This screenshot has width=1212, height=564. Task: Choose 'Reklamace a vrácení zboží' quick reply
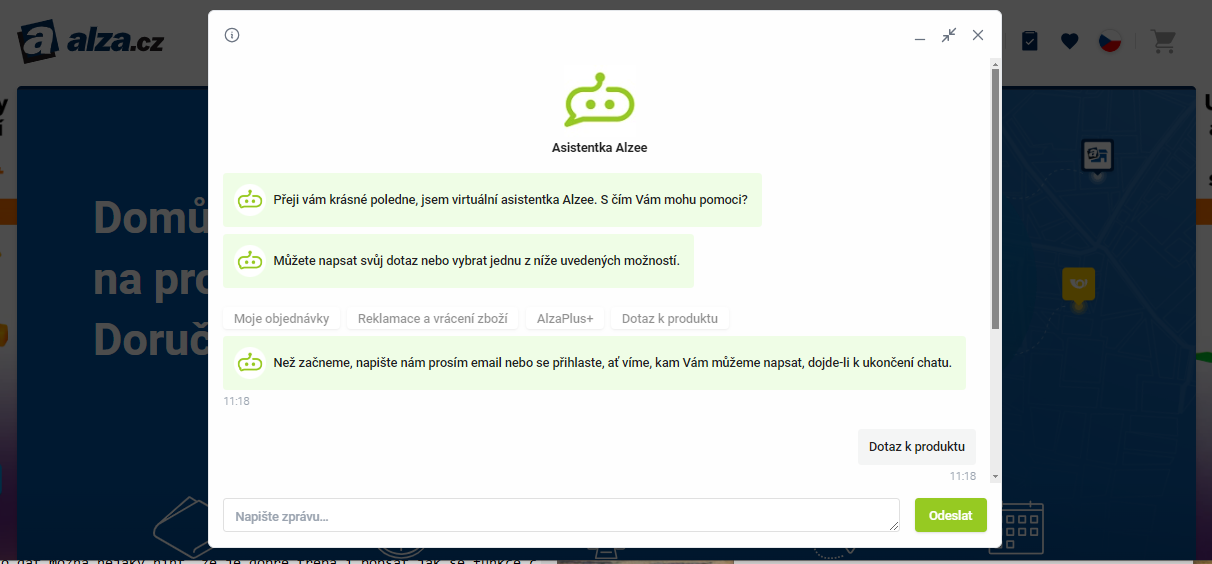tap(433, 319)
